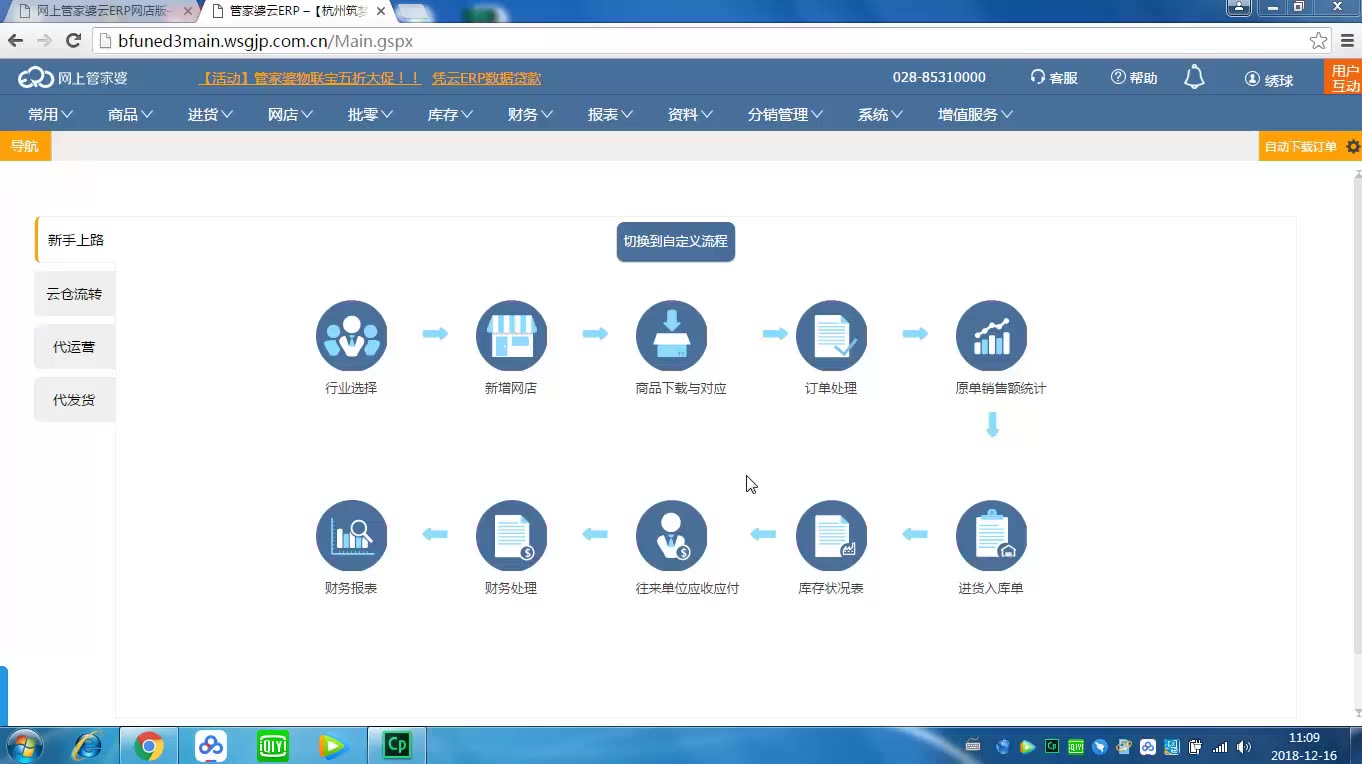Go forward with browser forward arrow
Viewport: 1362px width, 764px height.
coord(44,41)
